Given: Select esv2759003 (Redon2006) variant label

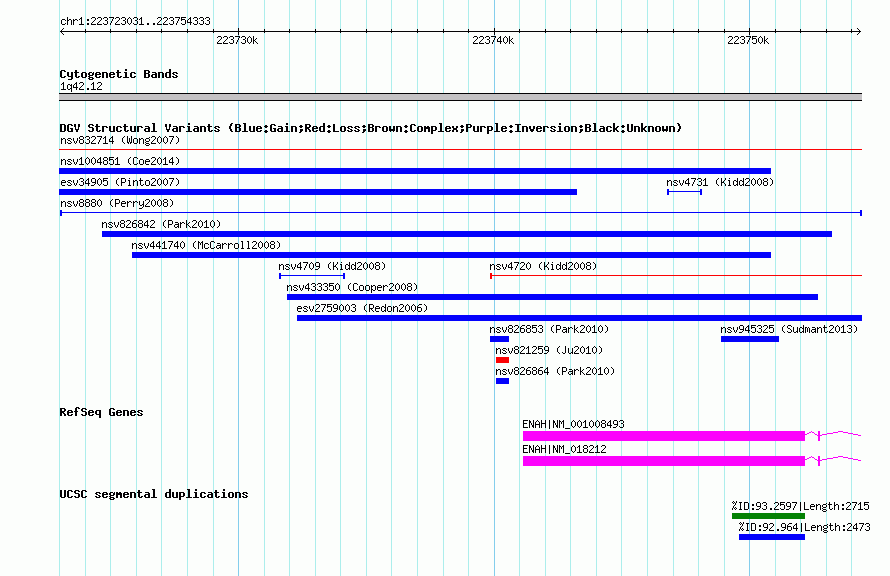Looking at the screenshot, I should [362, 308].
